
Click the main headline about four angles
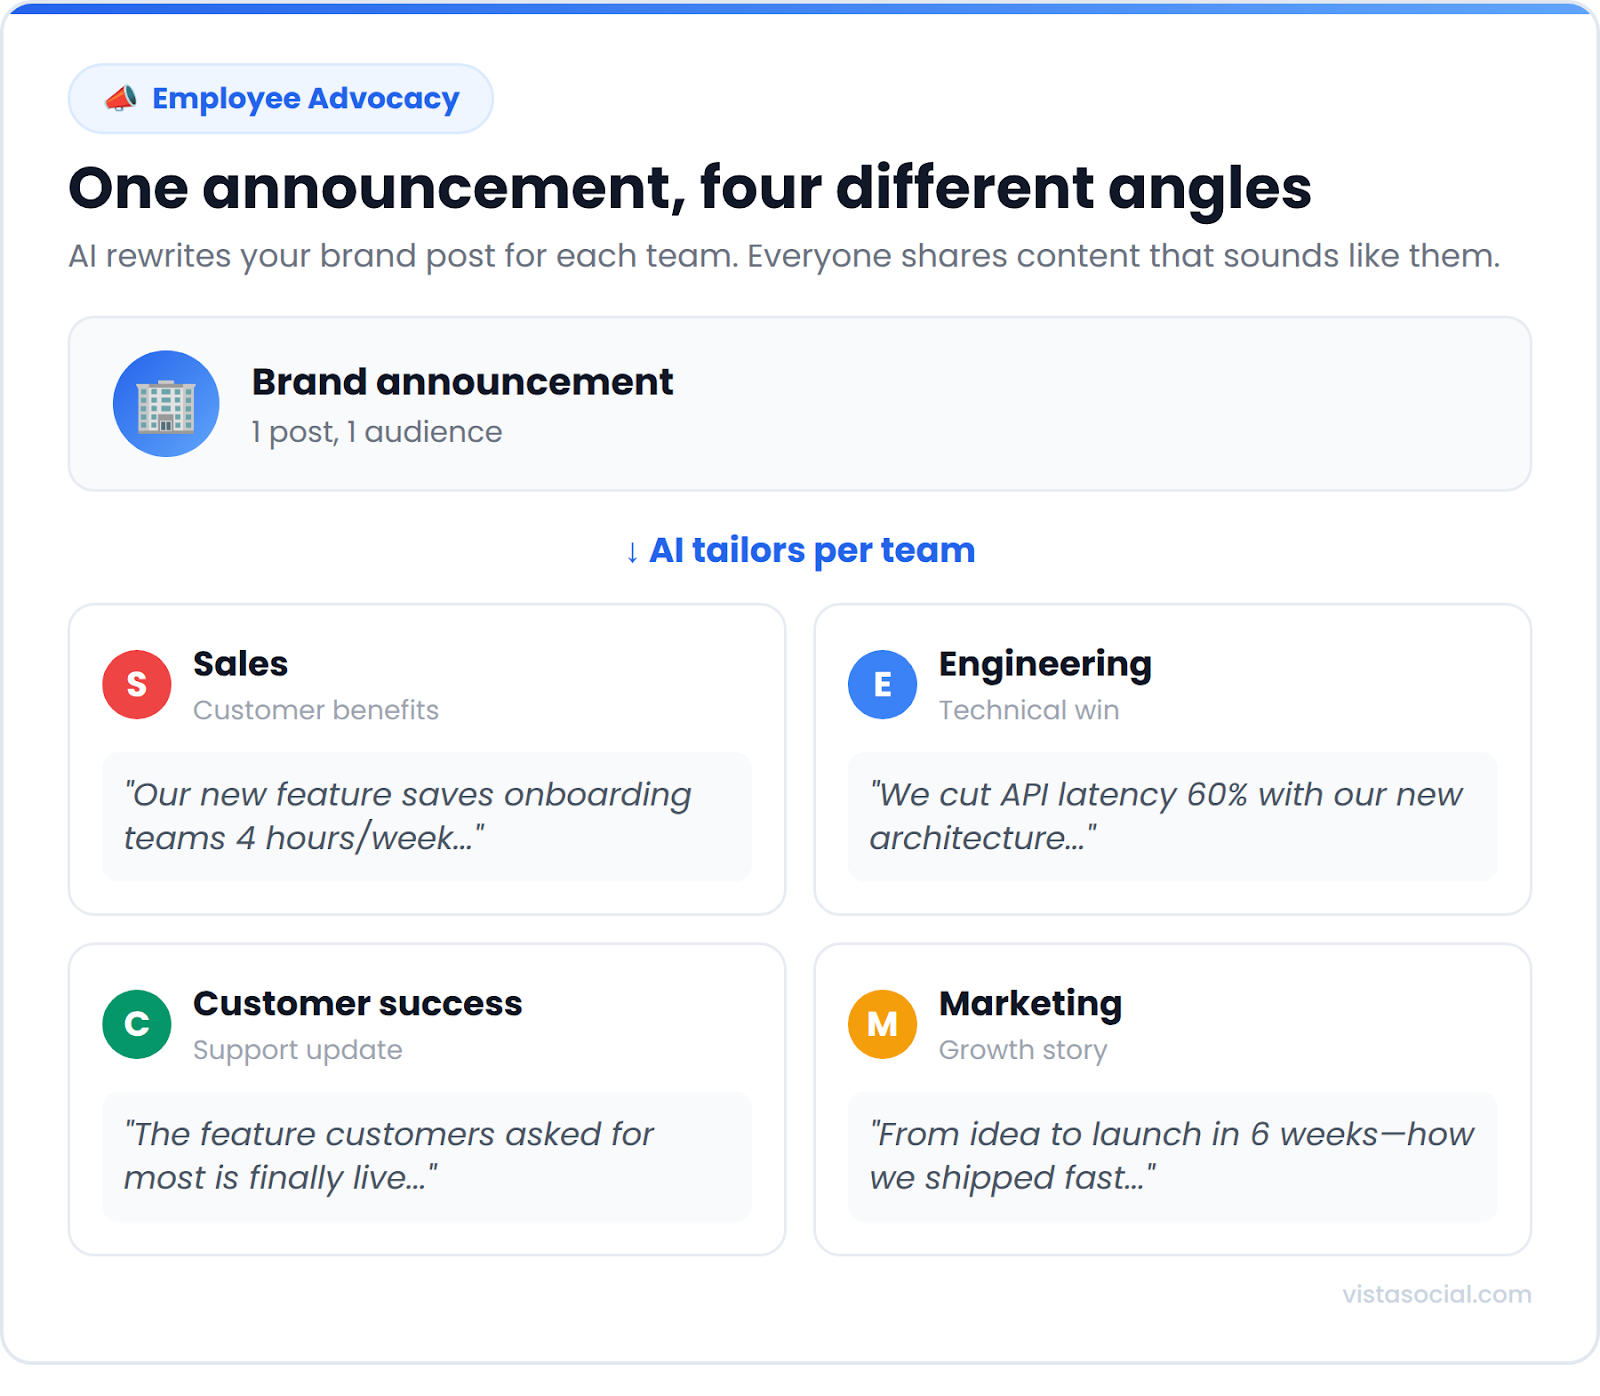coord(689,188)
